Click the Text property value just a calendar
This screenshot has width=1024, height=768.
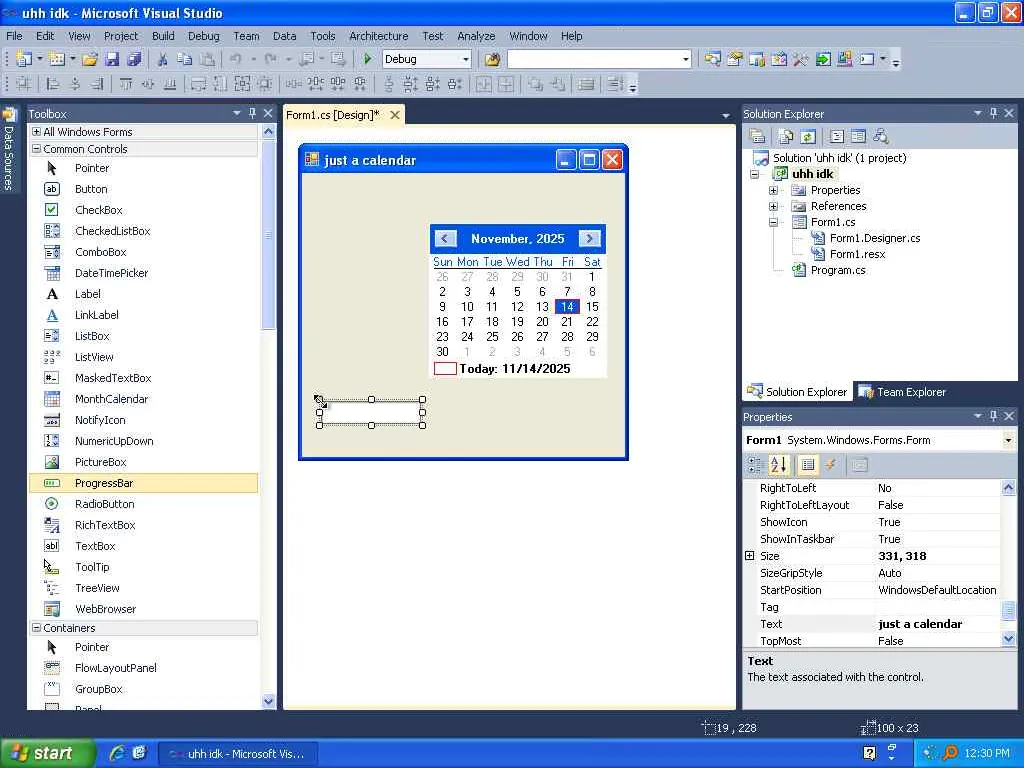point(920,624)
